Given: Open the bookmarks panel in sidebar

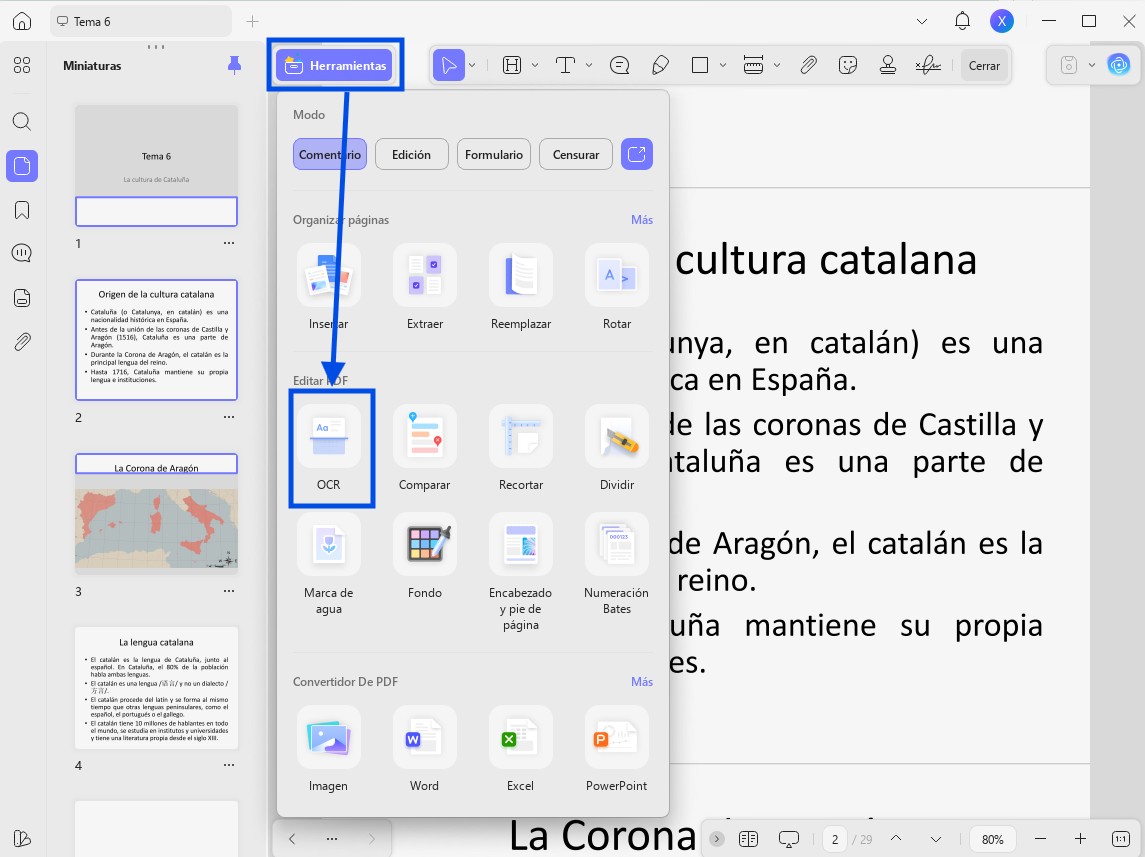Looking at the screenshot, I should pos(22,210).
